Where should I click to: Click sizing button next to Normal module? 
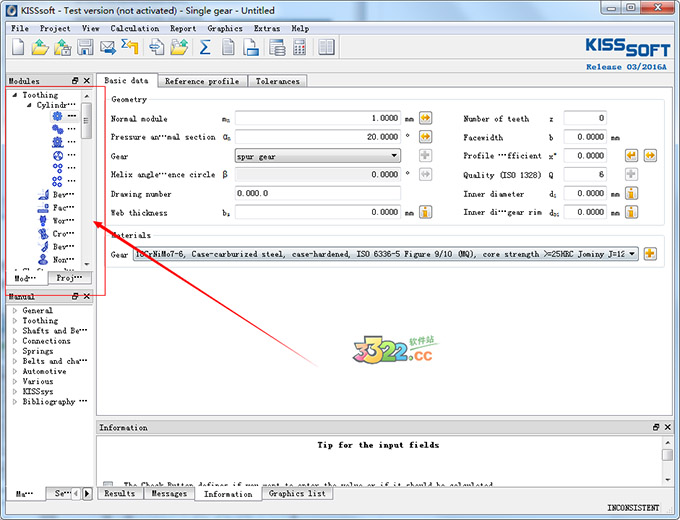(425, 118)
